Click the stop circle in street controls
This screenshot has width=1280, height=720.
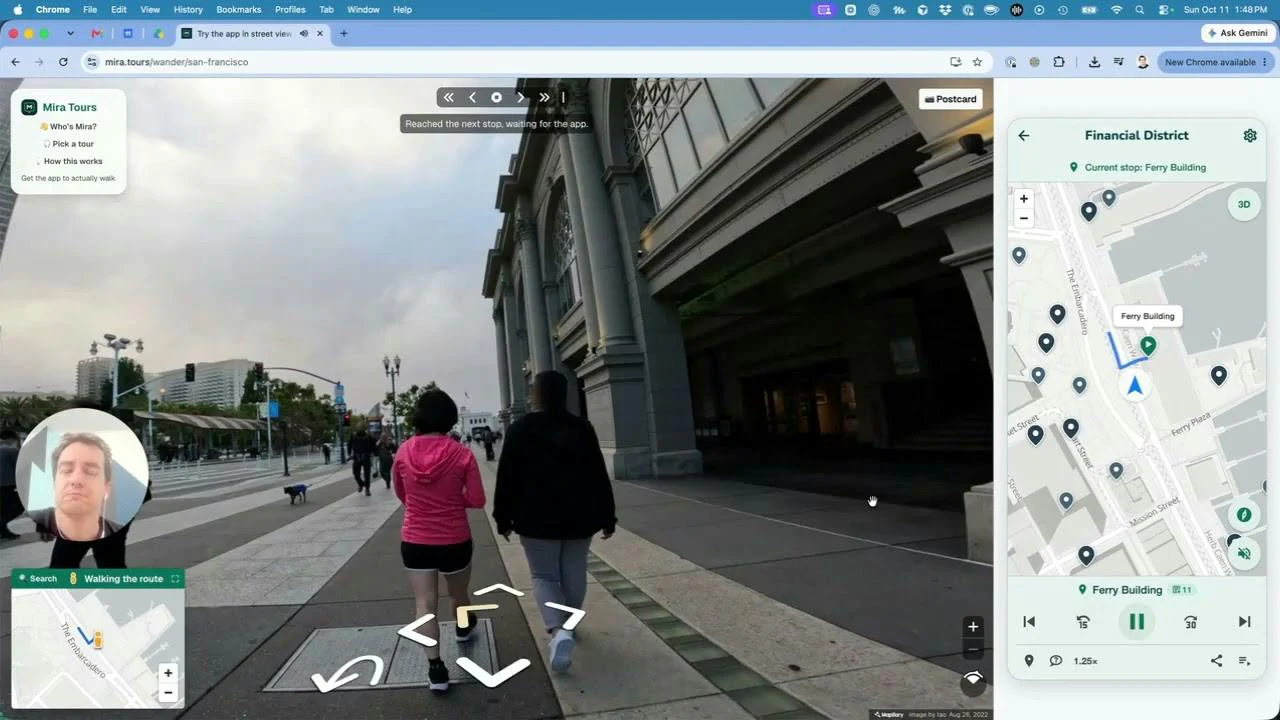click(x=496, y=97)
